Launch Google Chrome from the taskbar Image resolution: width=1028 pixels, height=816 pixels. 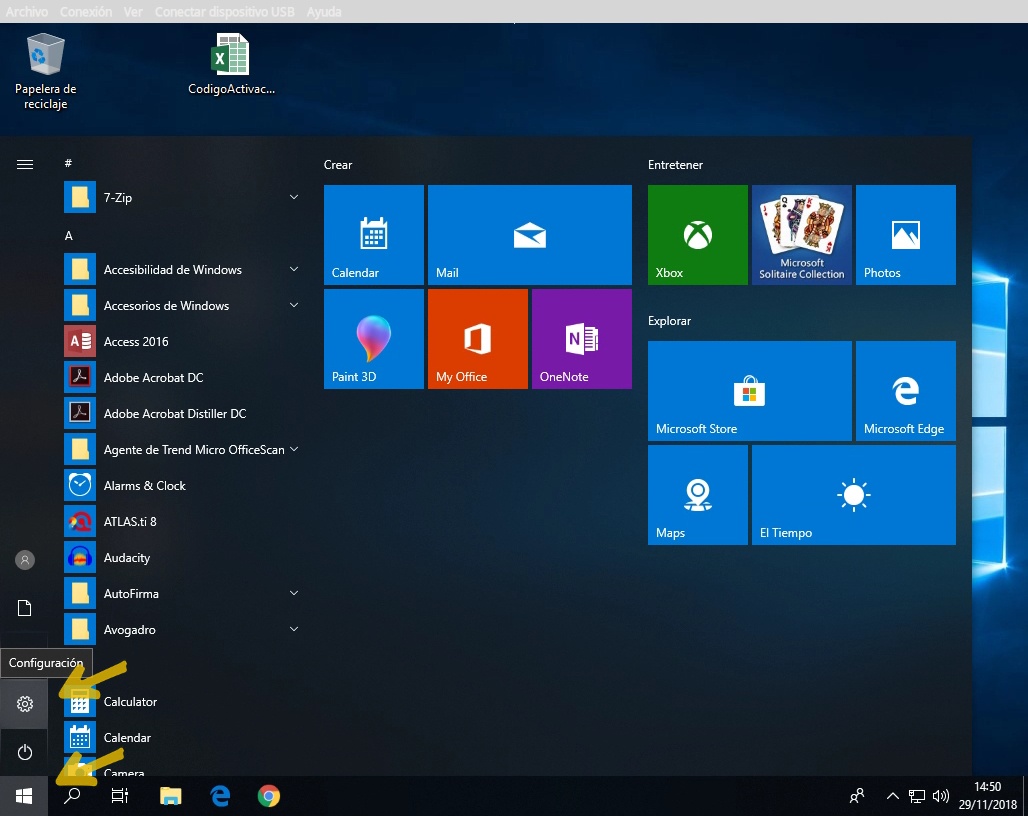click(269, 796)
